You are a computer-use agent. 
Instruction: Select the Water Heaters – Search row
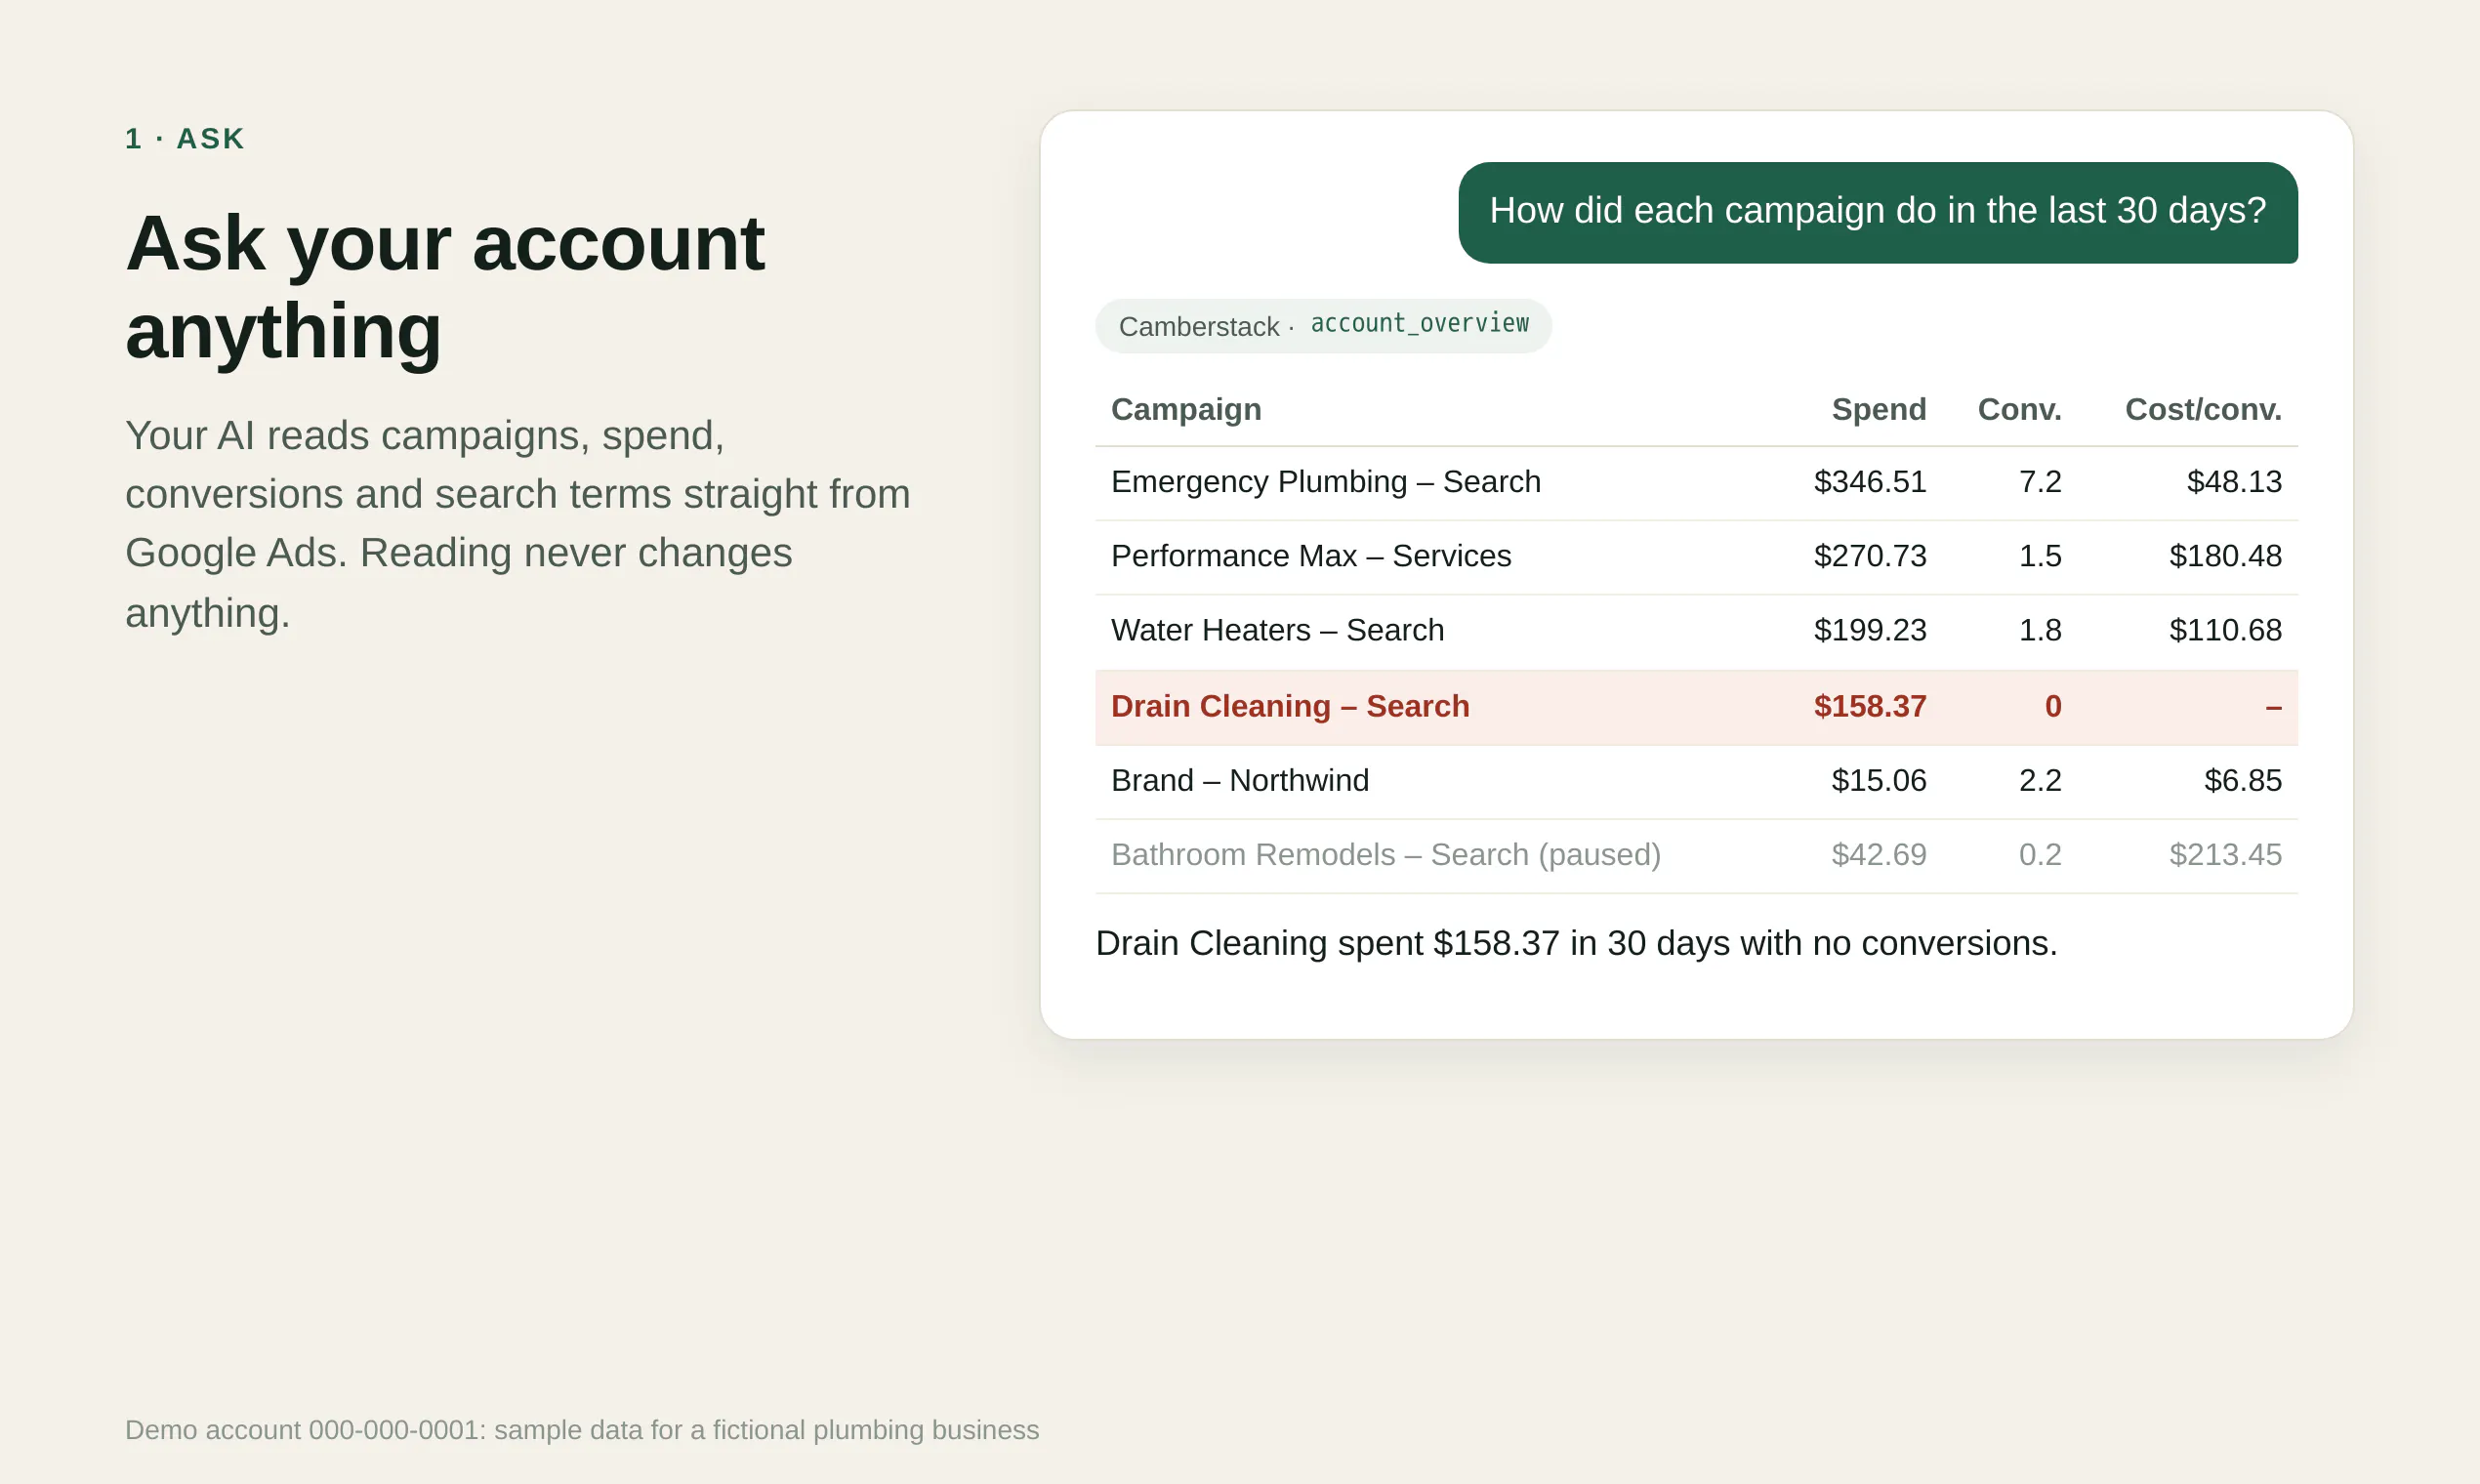[1696, 631]
